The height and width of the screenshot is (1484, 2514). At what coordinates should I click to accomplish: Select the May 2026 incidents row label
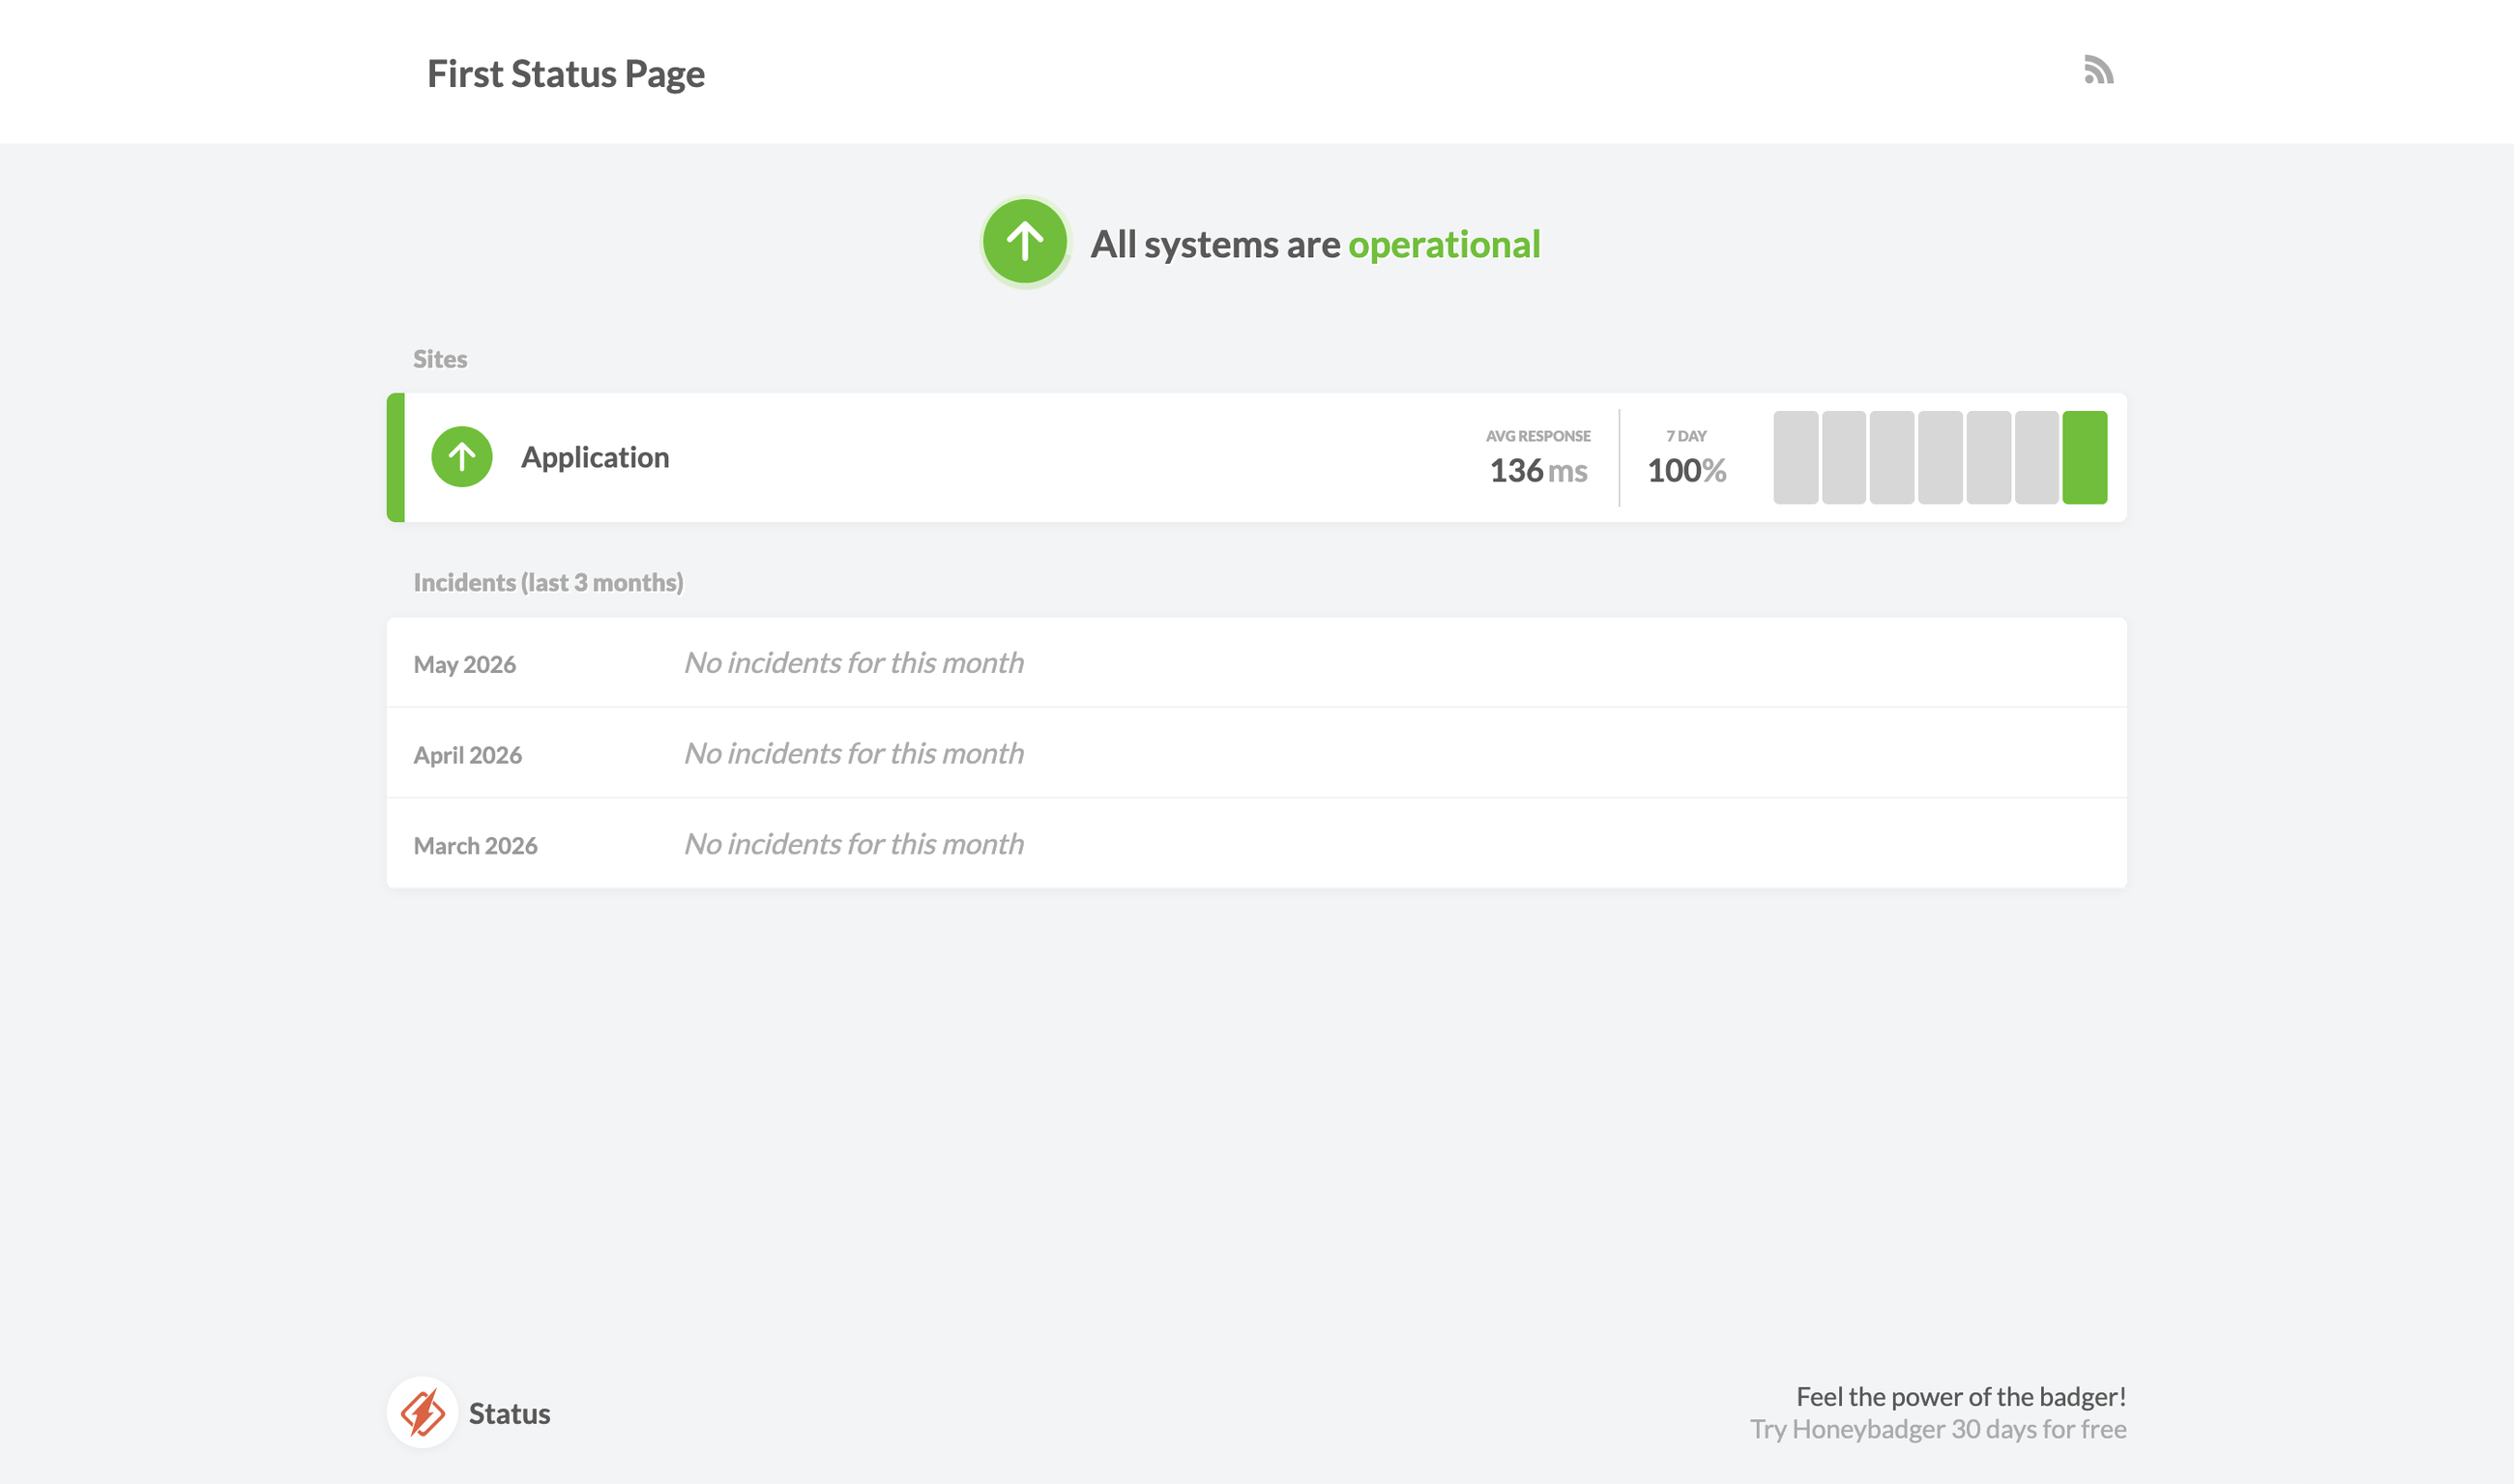pyautogui.click(x=465, y=664)
